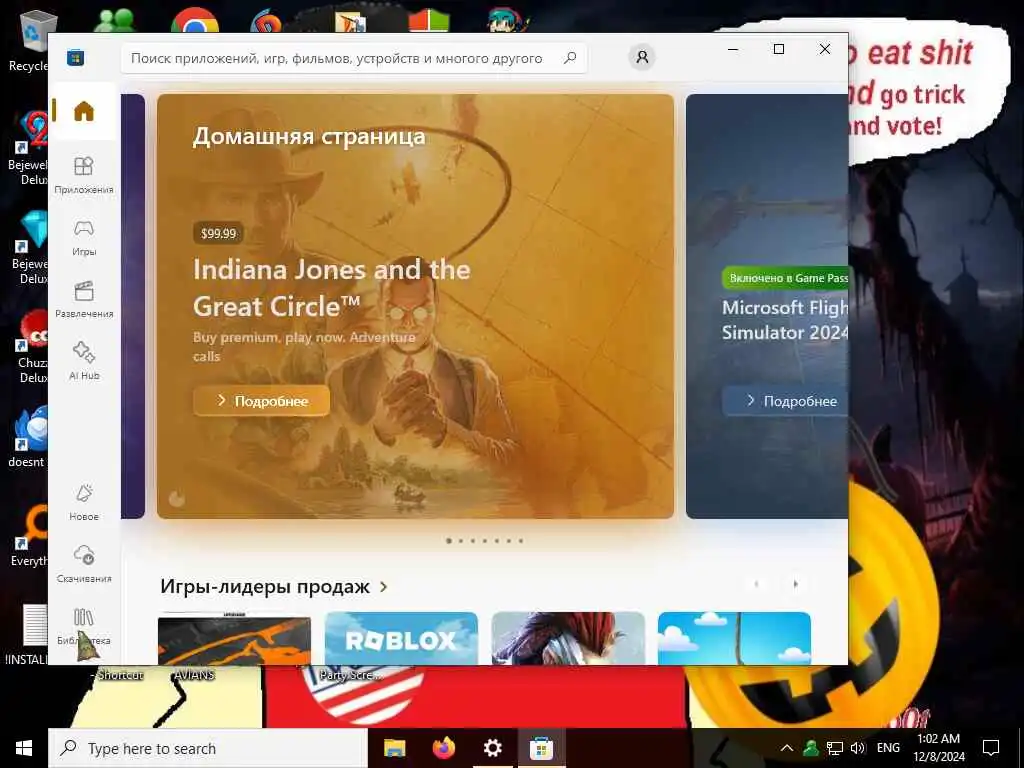Open the Roblox game thumbnail
The width and height of the screenshot is (1024, 768).
click(401, 638)
